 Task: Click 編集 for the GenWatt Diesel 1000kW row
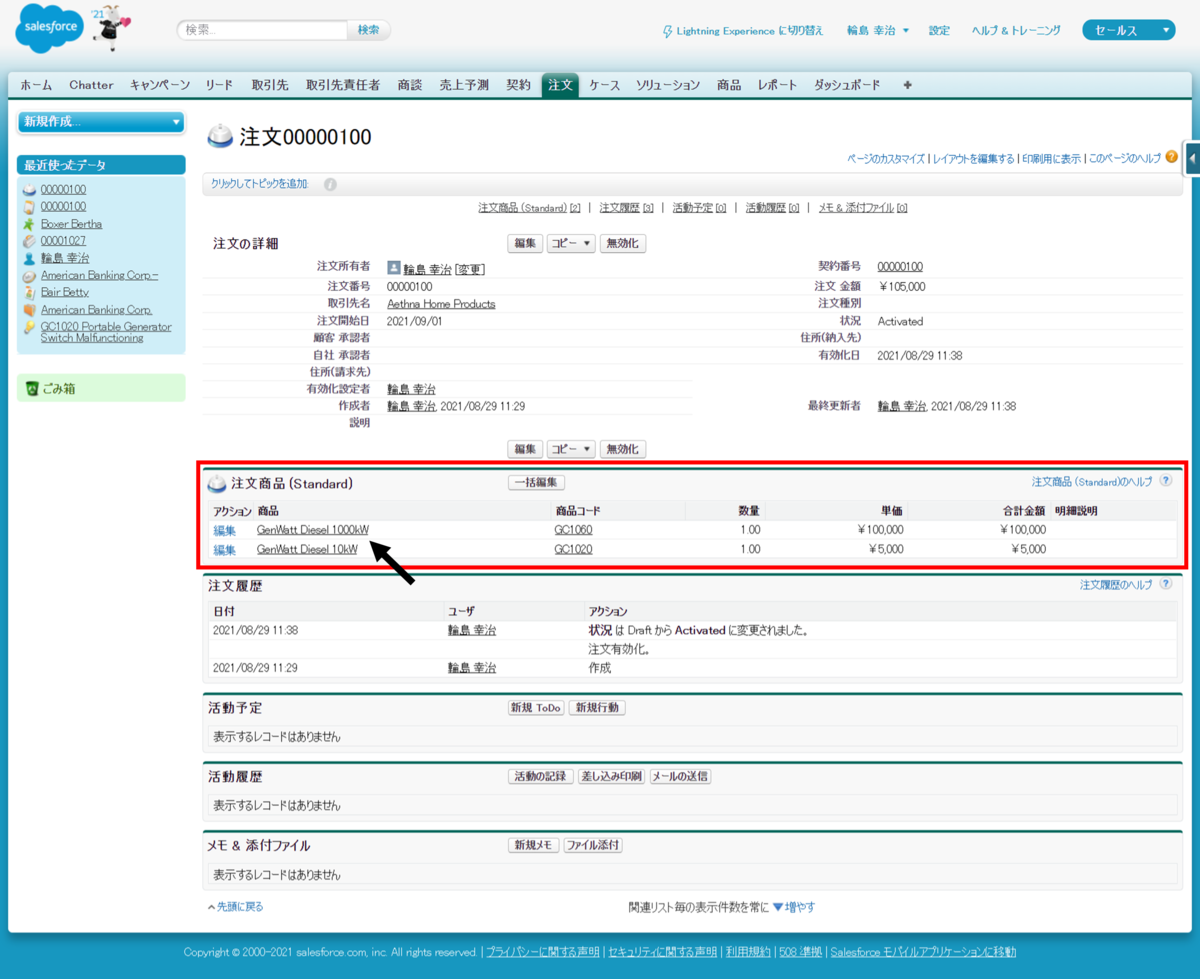224,530
